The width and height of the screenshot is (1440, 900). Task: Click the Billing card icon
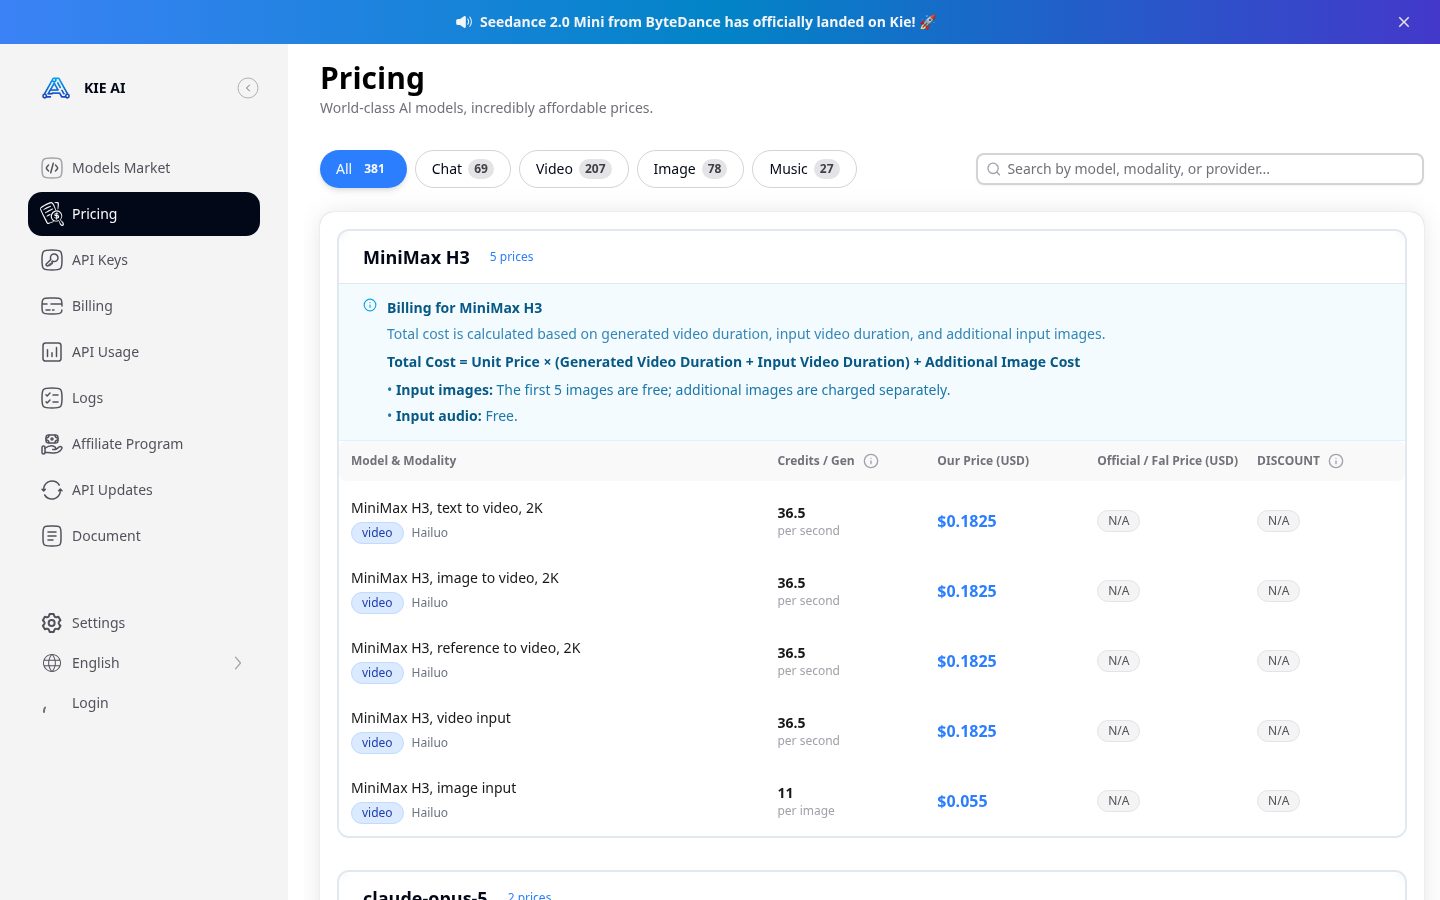tap(52, 306)
